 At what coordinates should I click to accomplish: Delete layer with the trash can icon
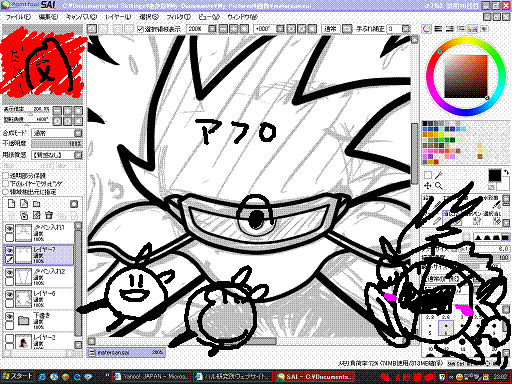click(49, 216)
